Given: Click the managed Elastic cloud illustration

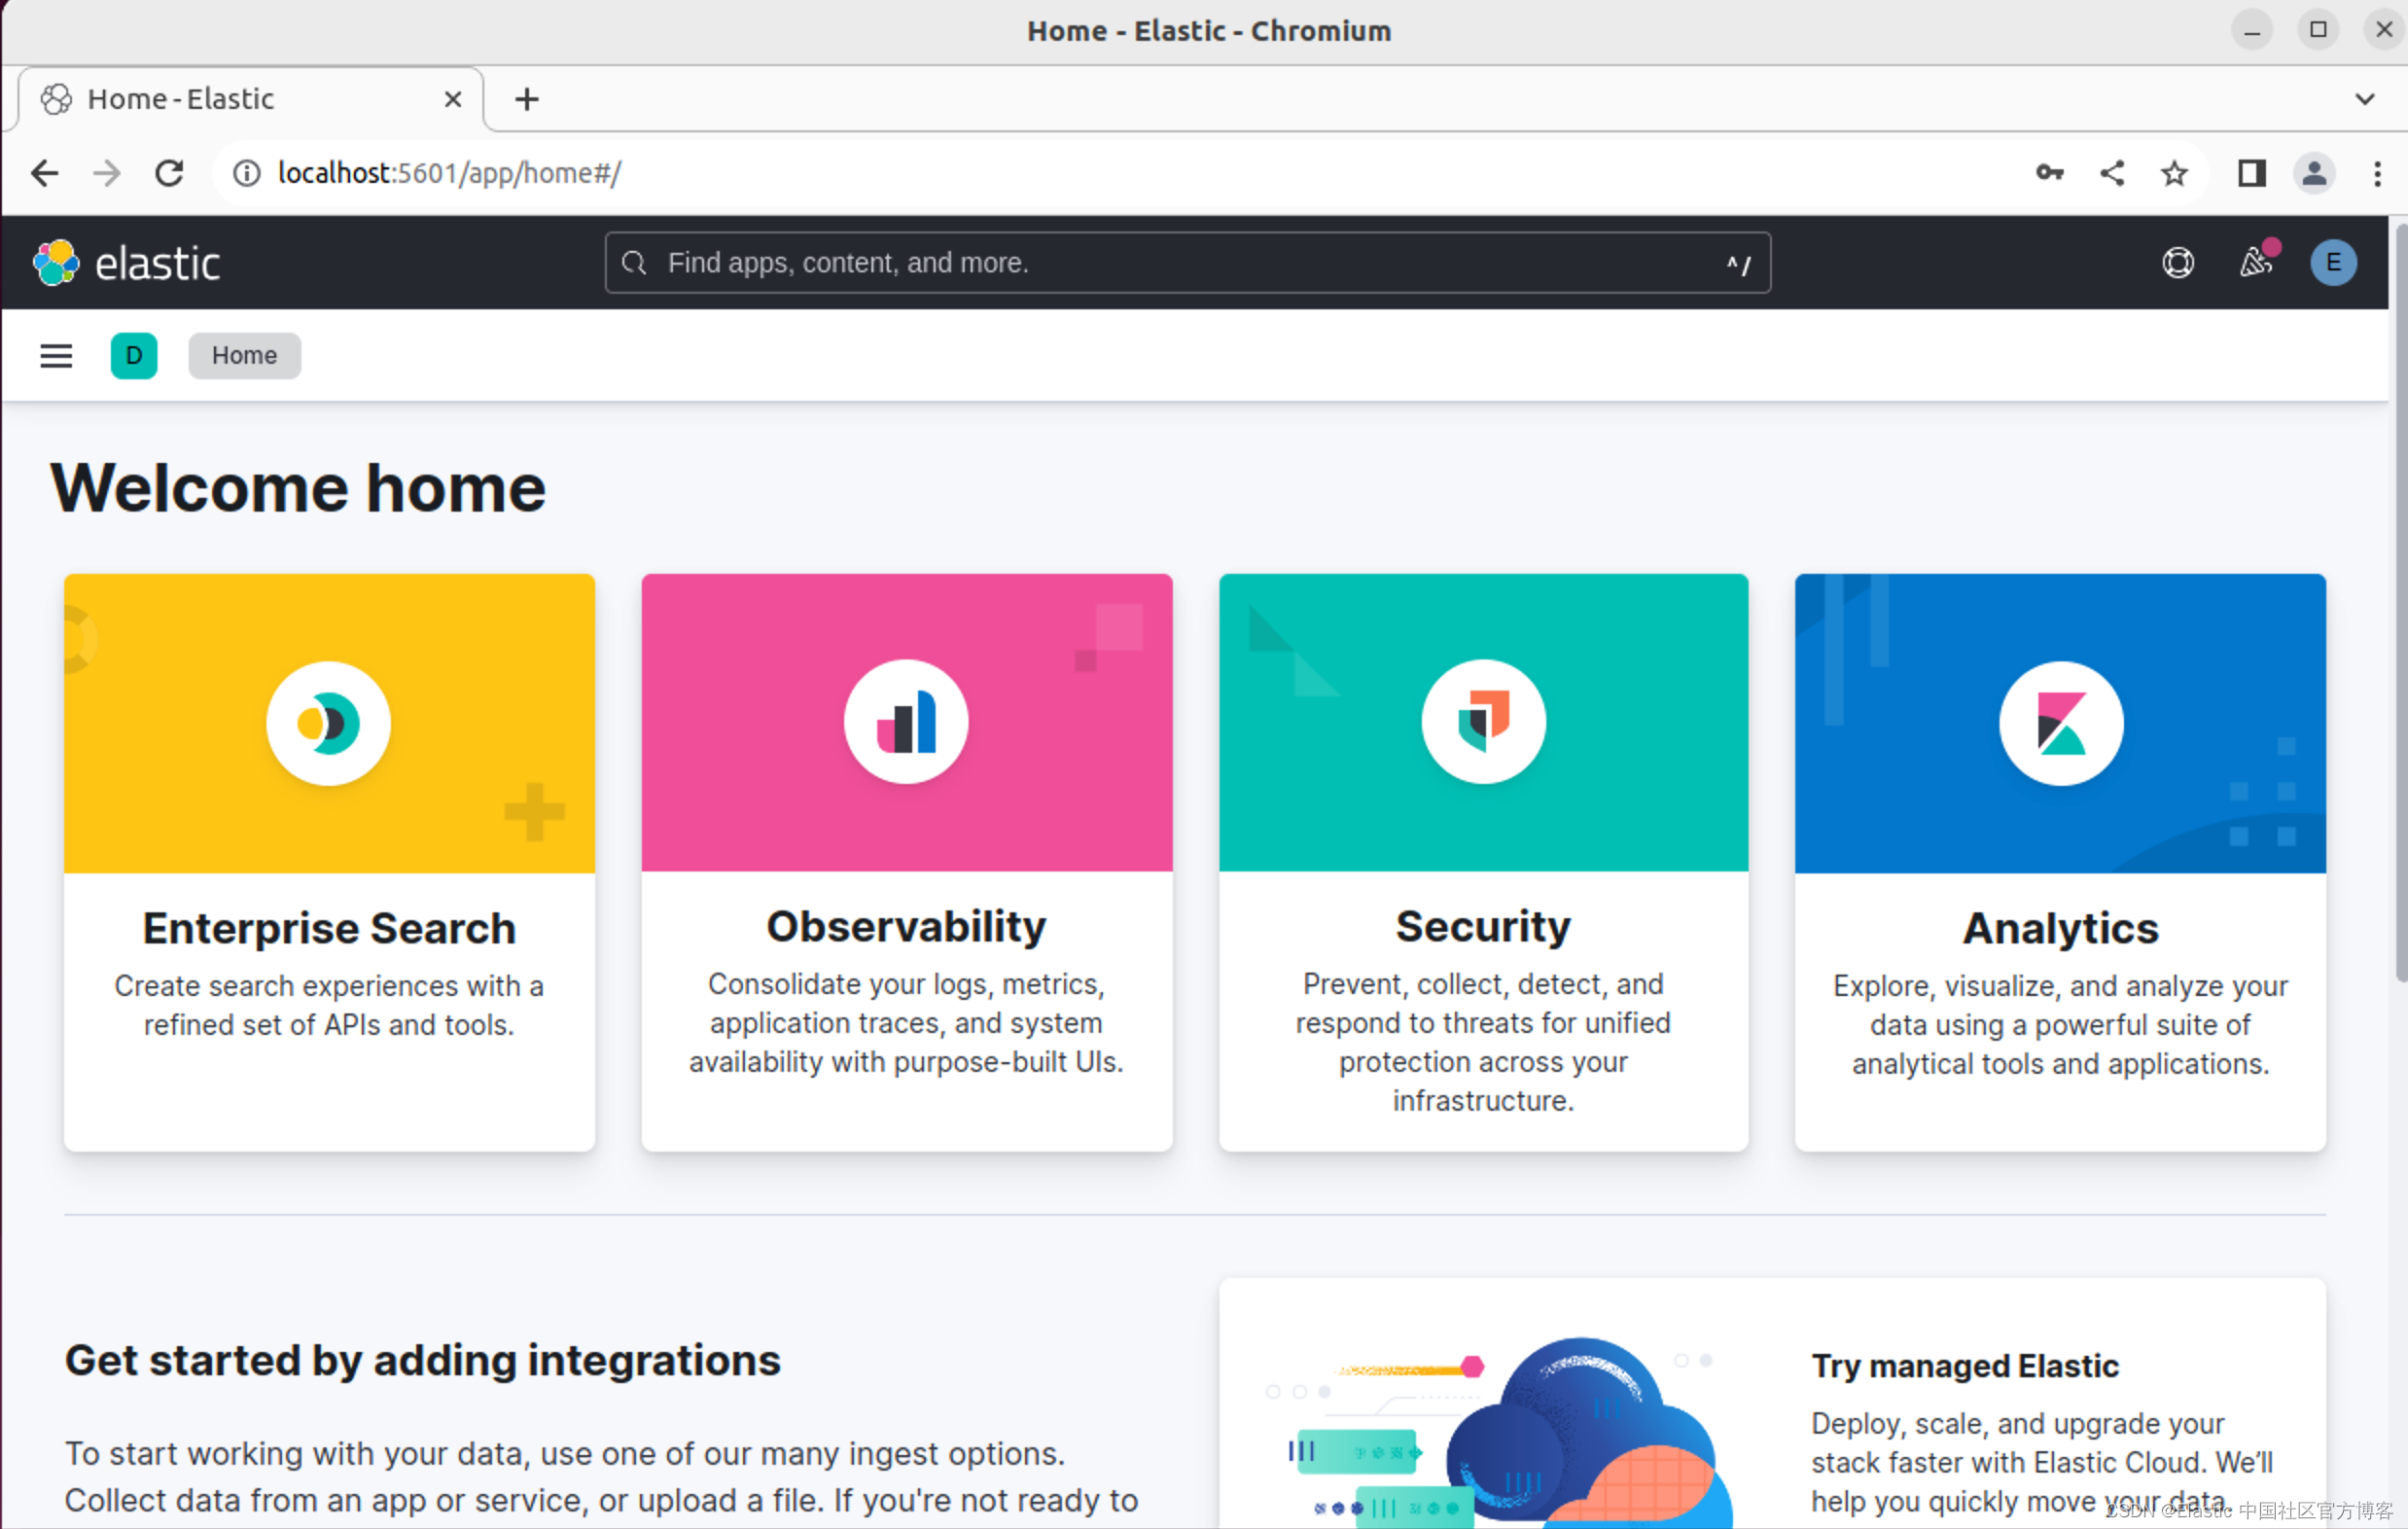Looking at the screenshot, I should [1500, 1432].
